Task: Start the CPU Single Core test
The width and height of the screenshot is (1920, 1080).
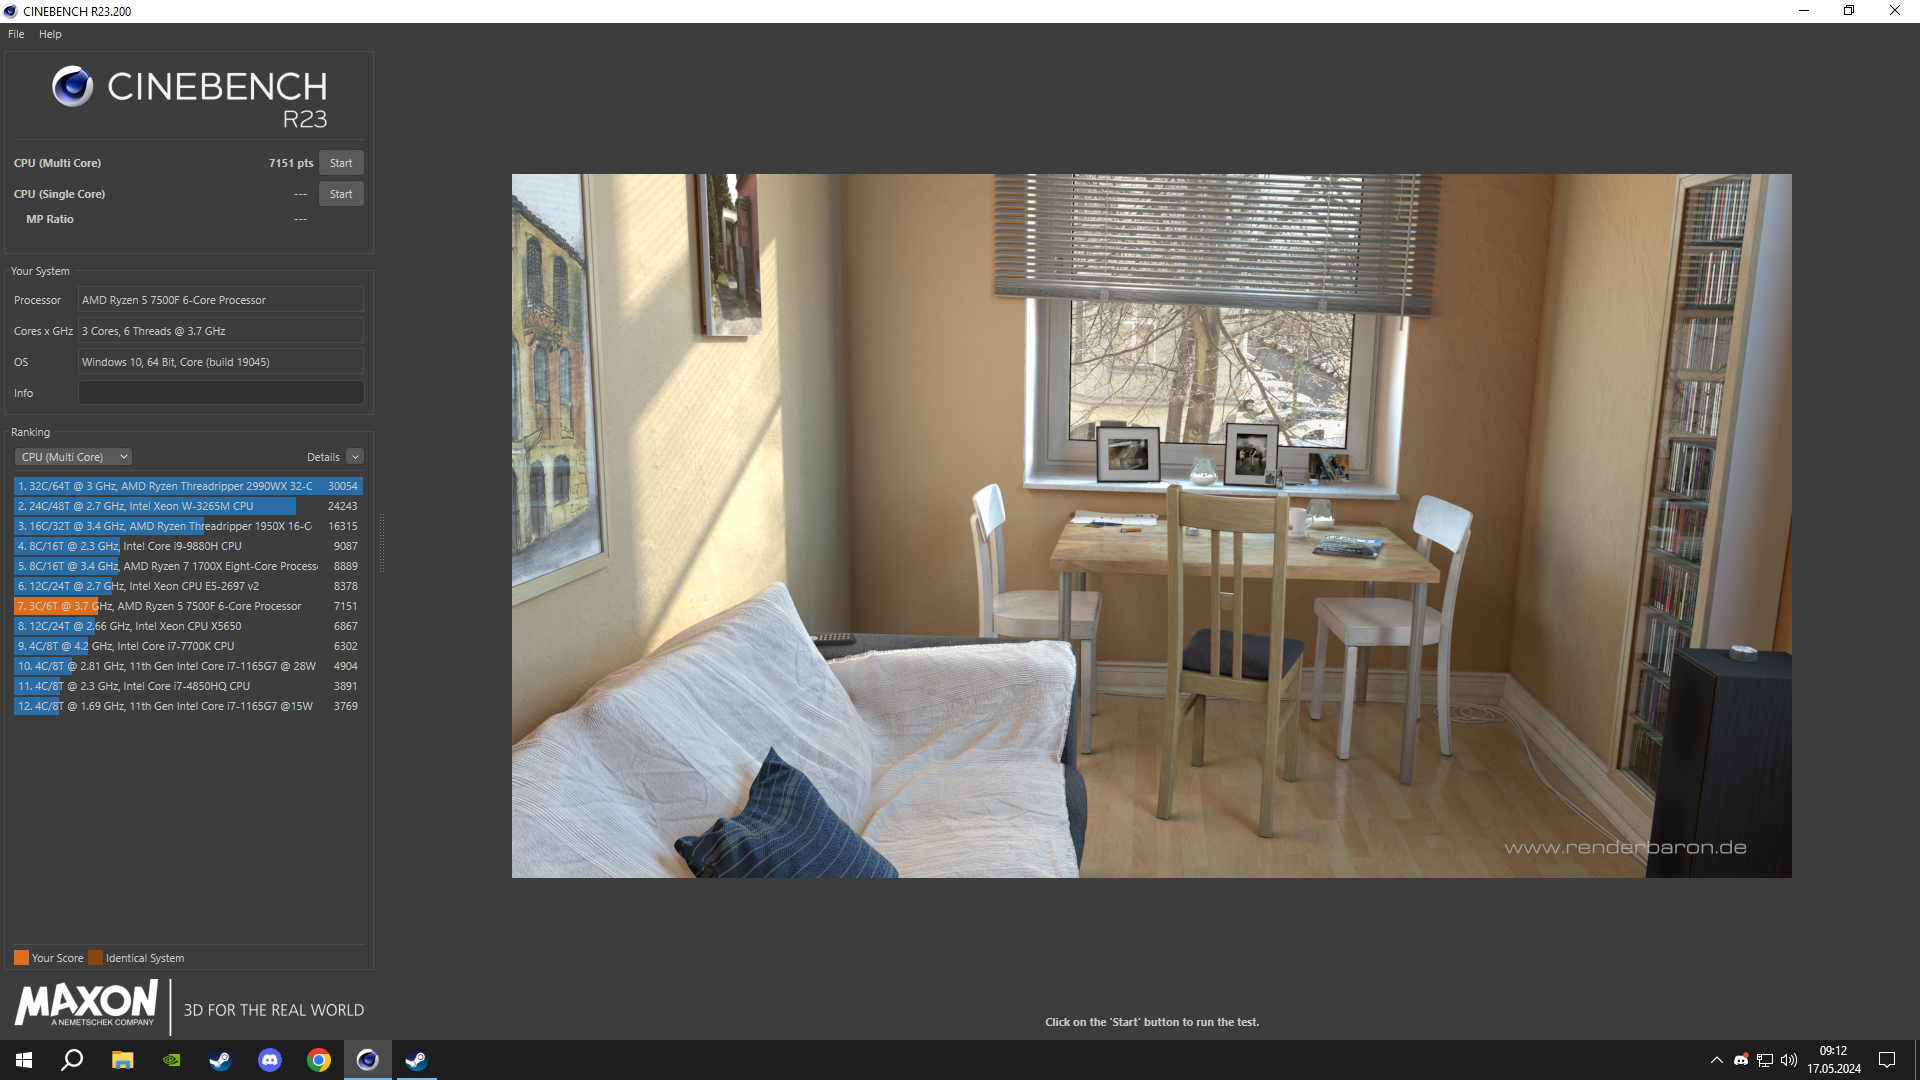Action: (341, 194)
